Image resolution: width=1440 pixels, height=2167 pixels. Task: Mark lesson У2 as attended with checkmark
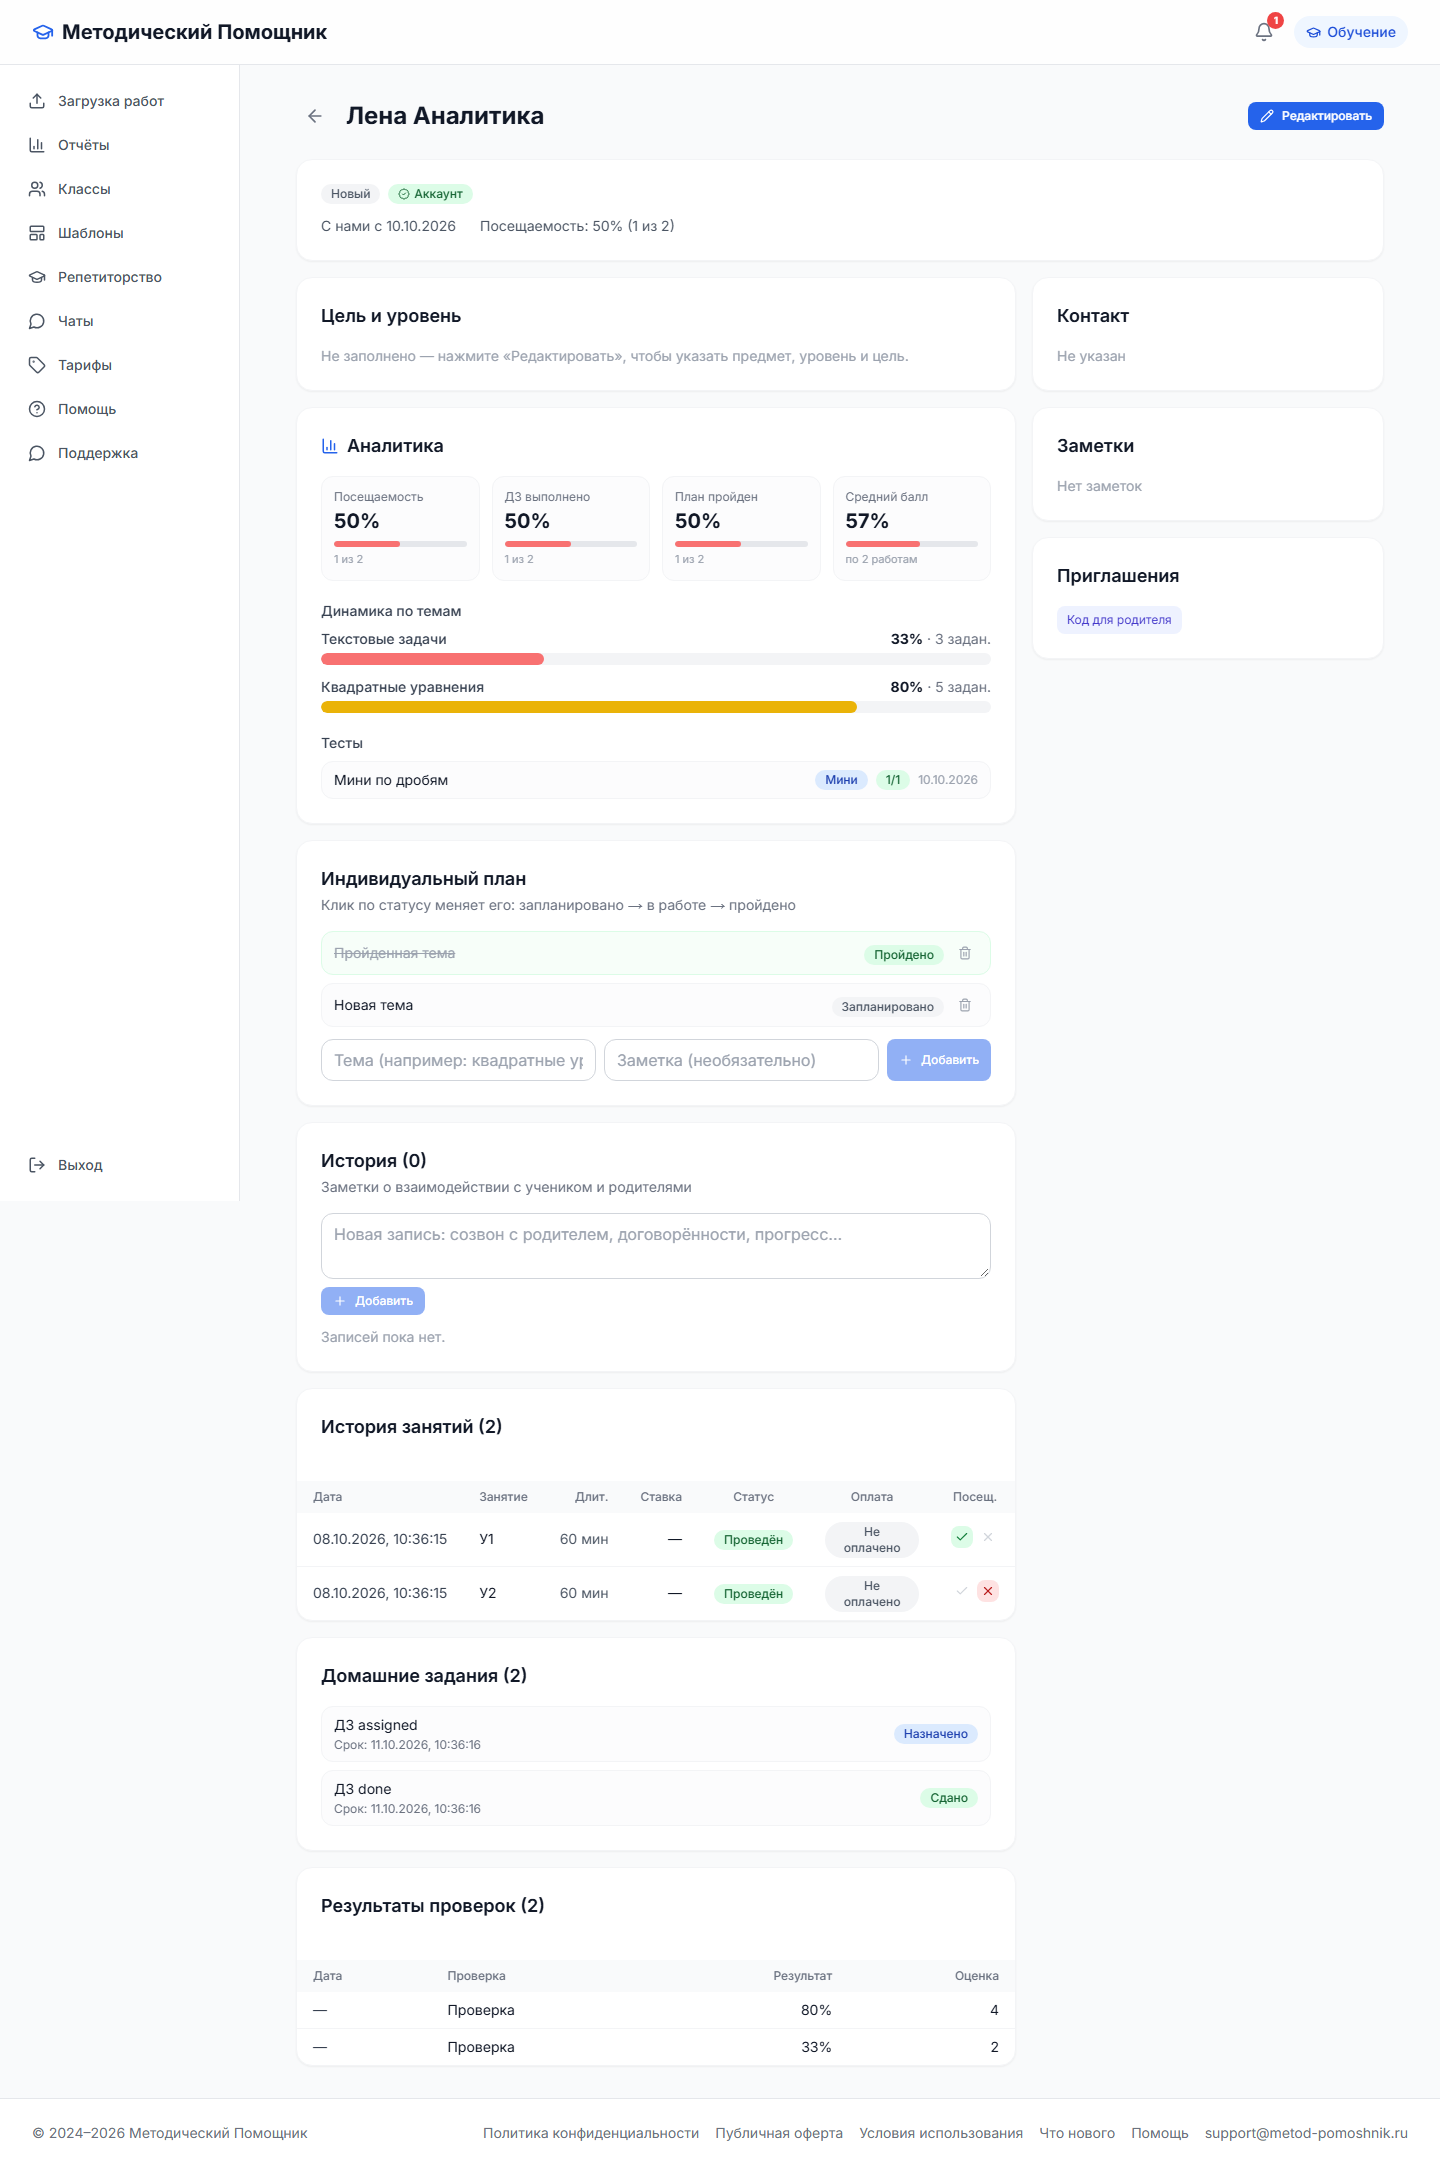click(x=962, y=1591)
